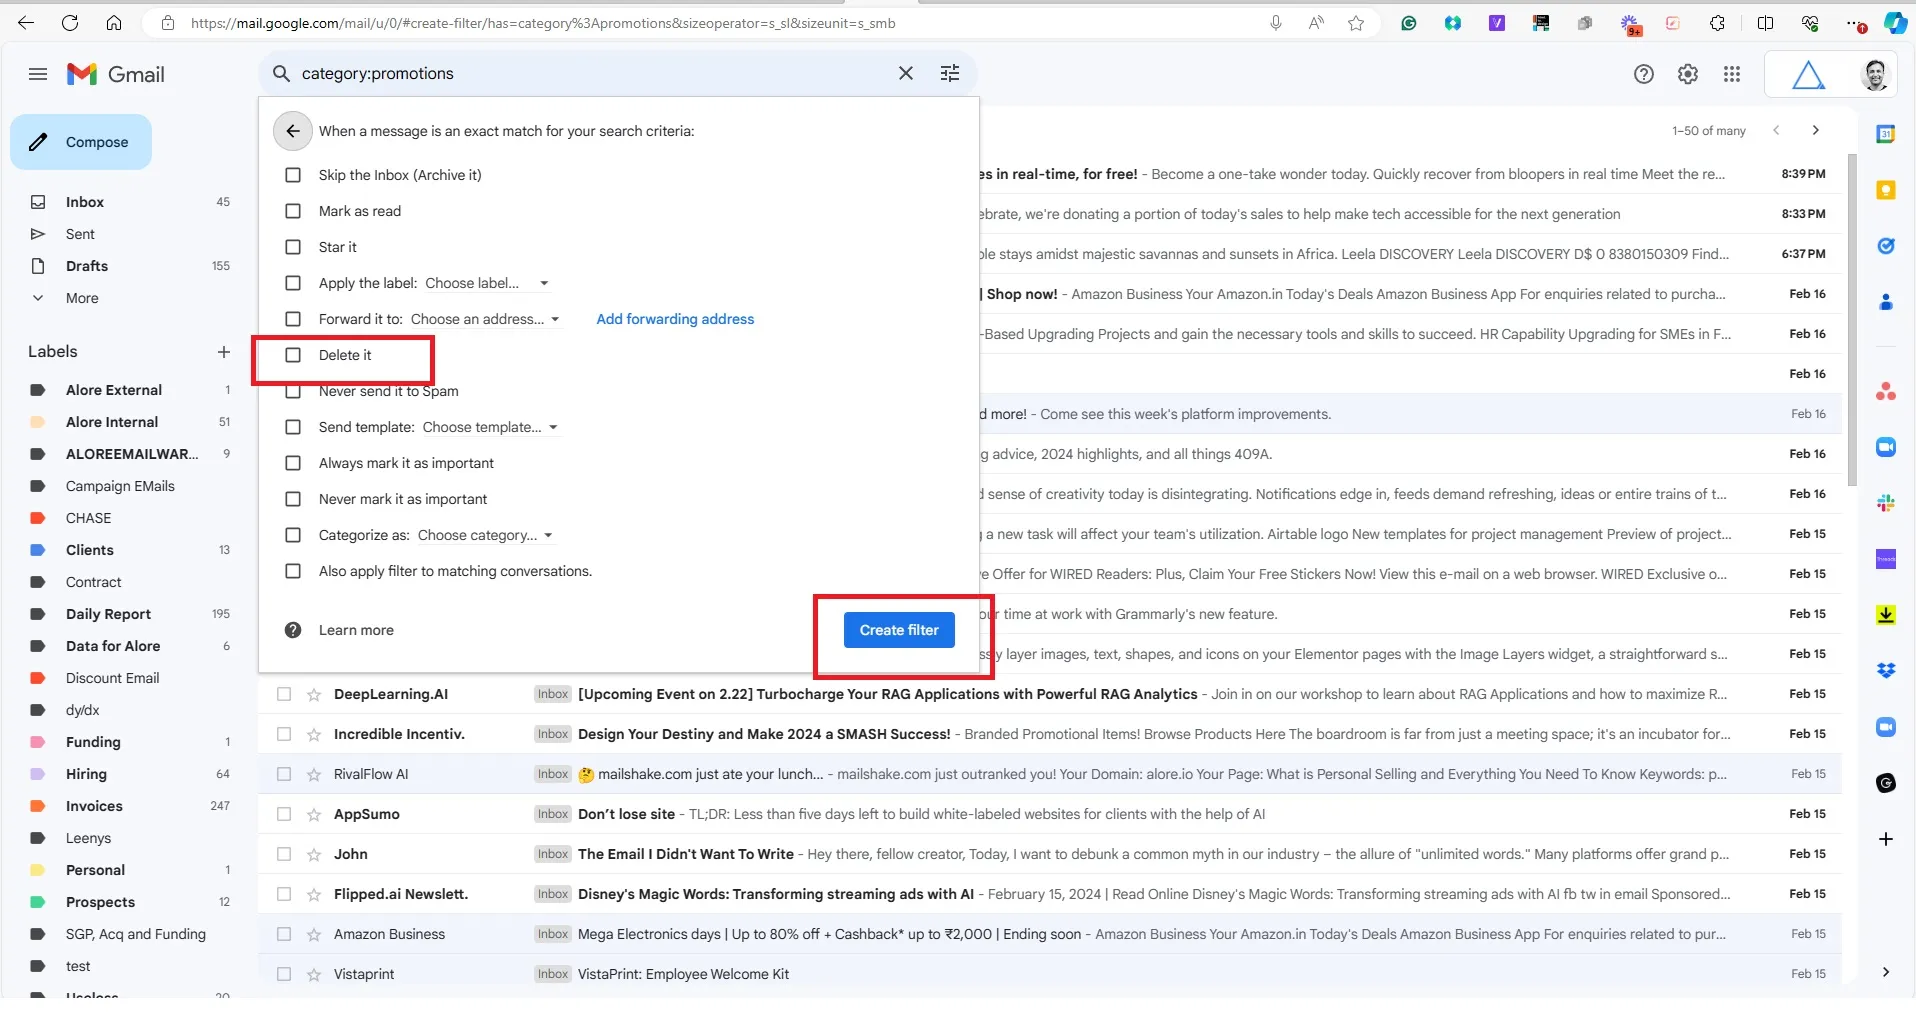This screenshot has height=1020, width=1916.
Task: Open the Google account profile picture
Action: 1875,74
